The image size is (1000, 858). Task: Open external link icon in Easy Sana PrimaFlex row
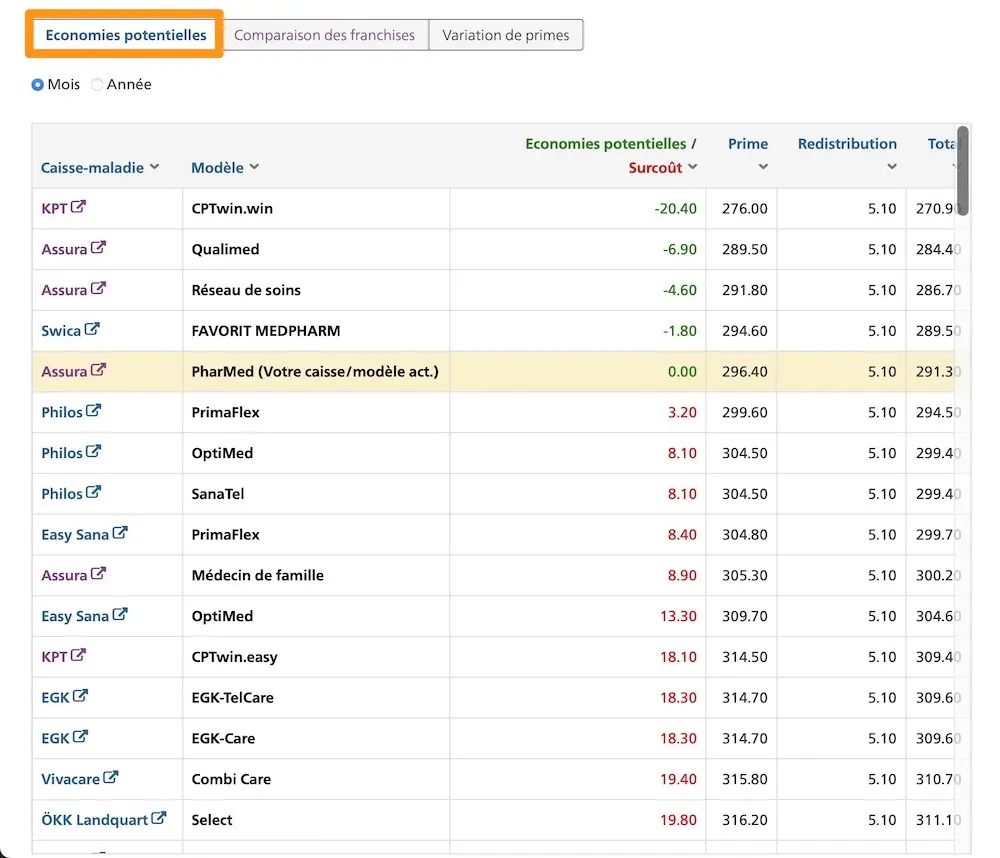[x=120, y=533]
